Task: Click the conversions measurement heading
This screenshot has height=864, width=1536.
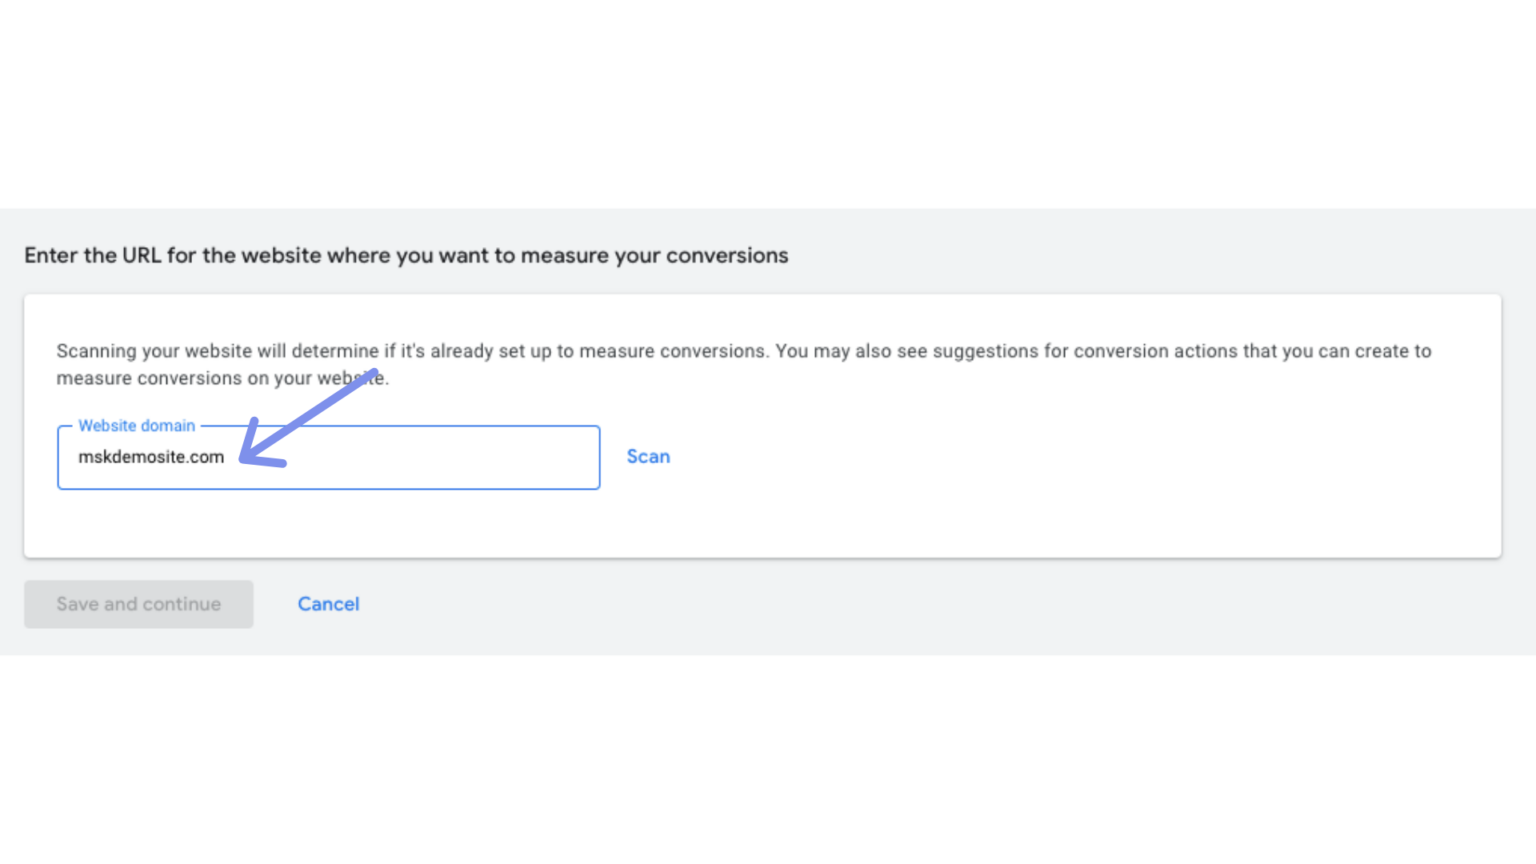Action: (x=406, y=255)
